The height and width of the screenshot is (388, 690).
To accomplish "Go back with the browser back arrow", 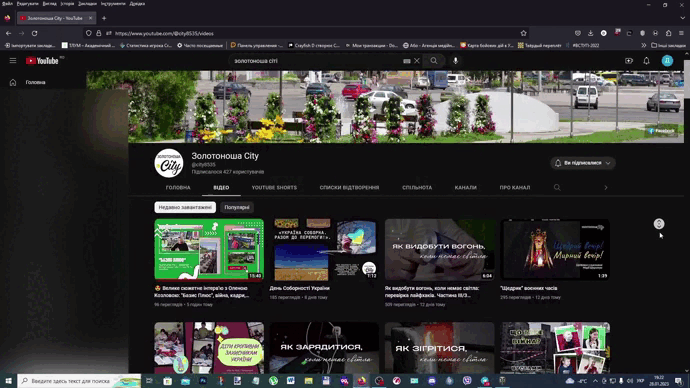I will (x=9, y=33).
